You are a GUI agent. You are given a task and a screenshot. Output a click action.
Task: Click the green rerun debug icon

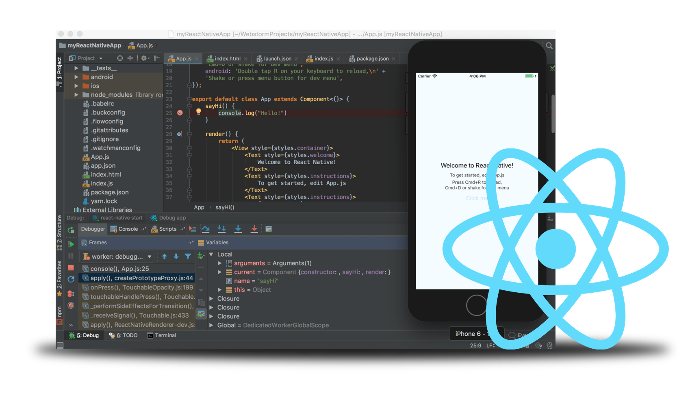click(71, 229)
